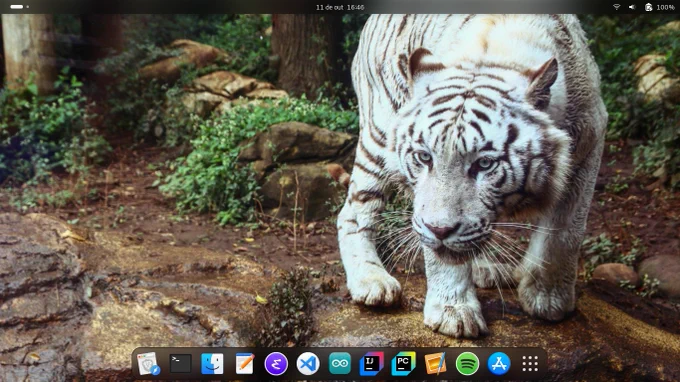The width and height of the screenshot is (680, 382).
Task: Open the web browser dock icon
Action: 148,363
